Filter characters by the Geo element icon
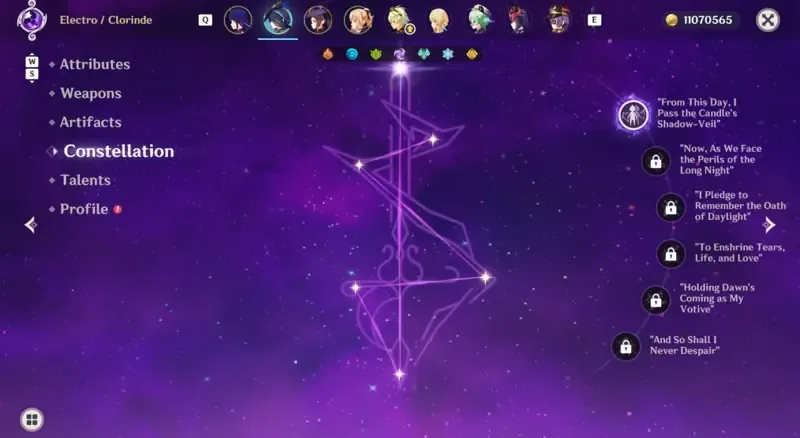This screenshot has height=438, width=800. point(472,54)
